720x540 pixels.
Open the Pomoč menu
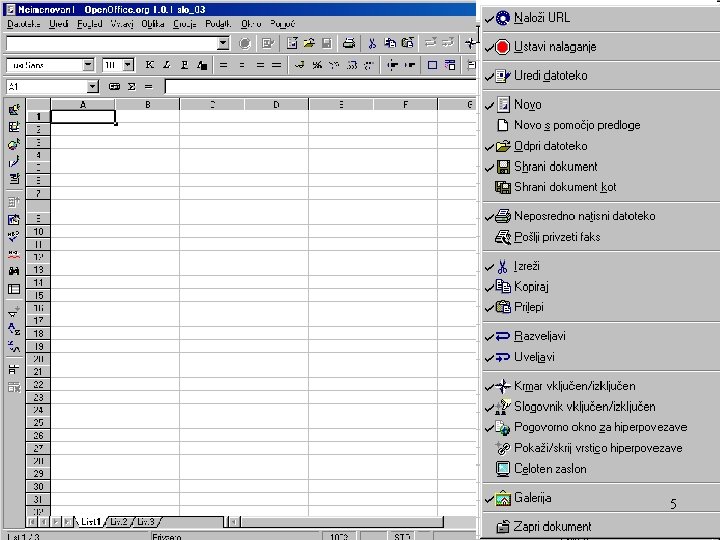(282, 24)
